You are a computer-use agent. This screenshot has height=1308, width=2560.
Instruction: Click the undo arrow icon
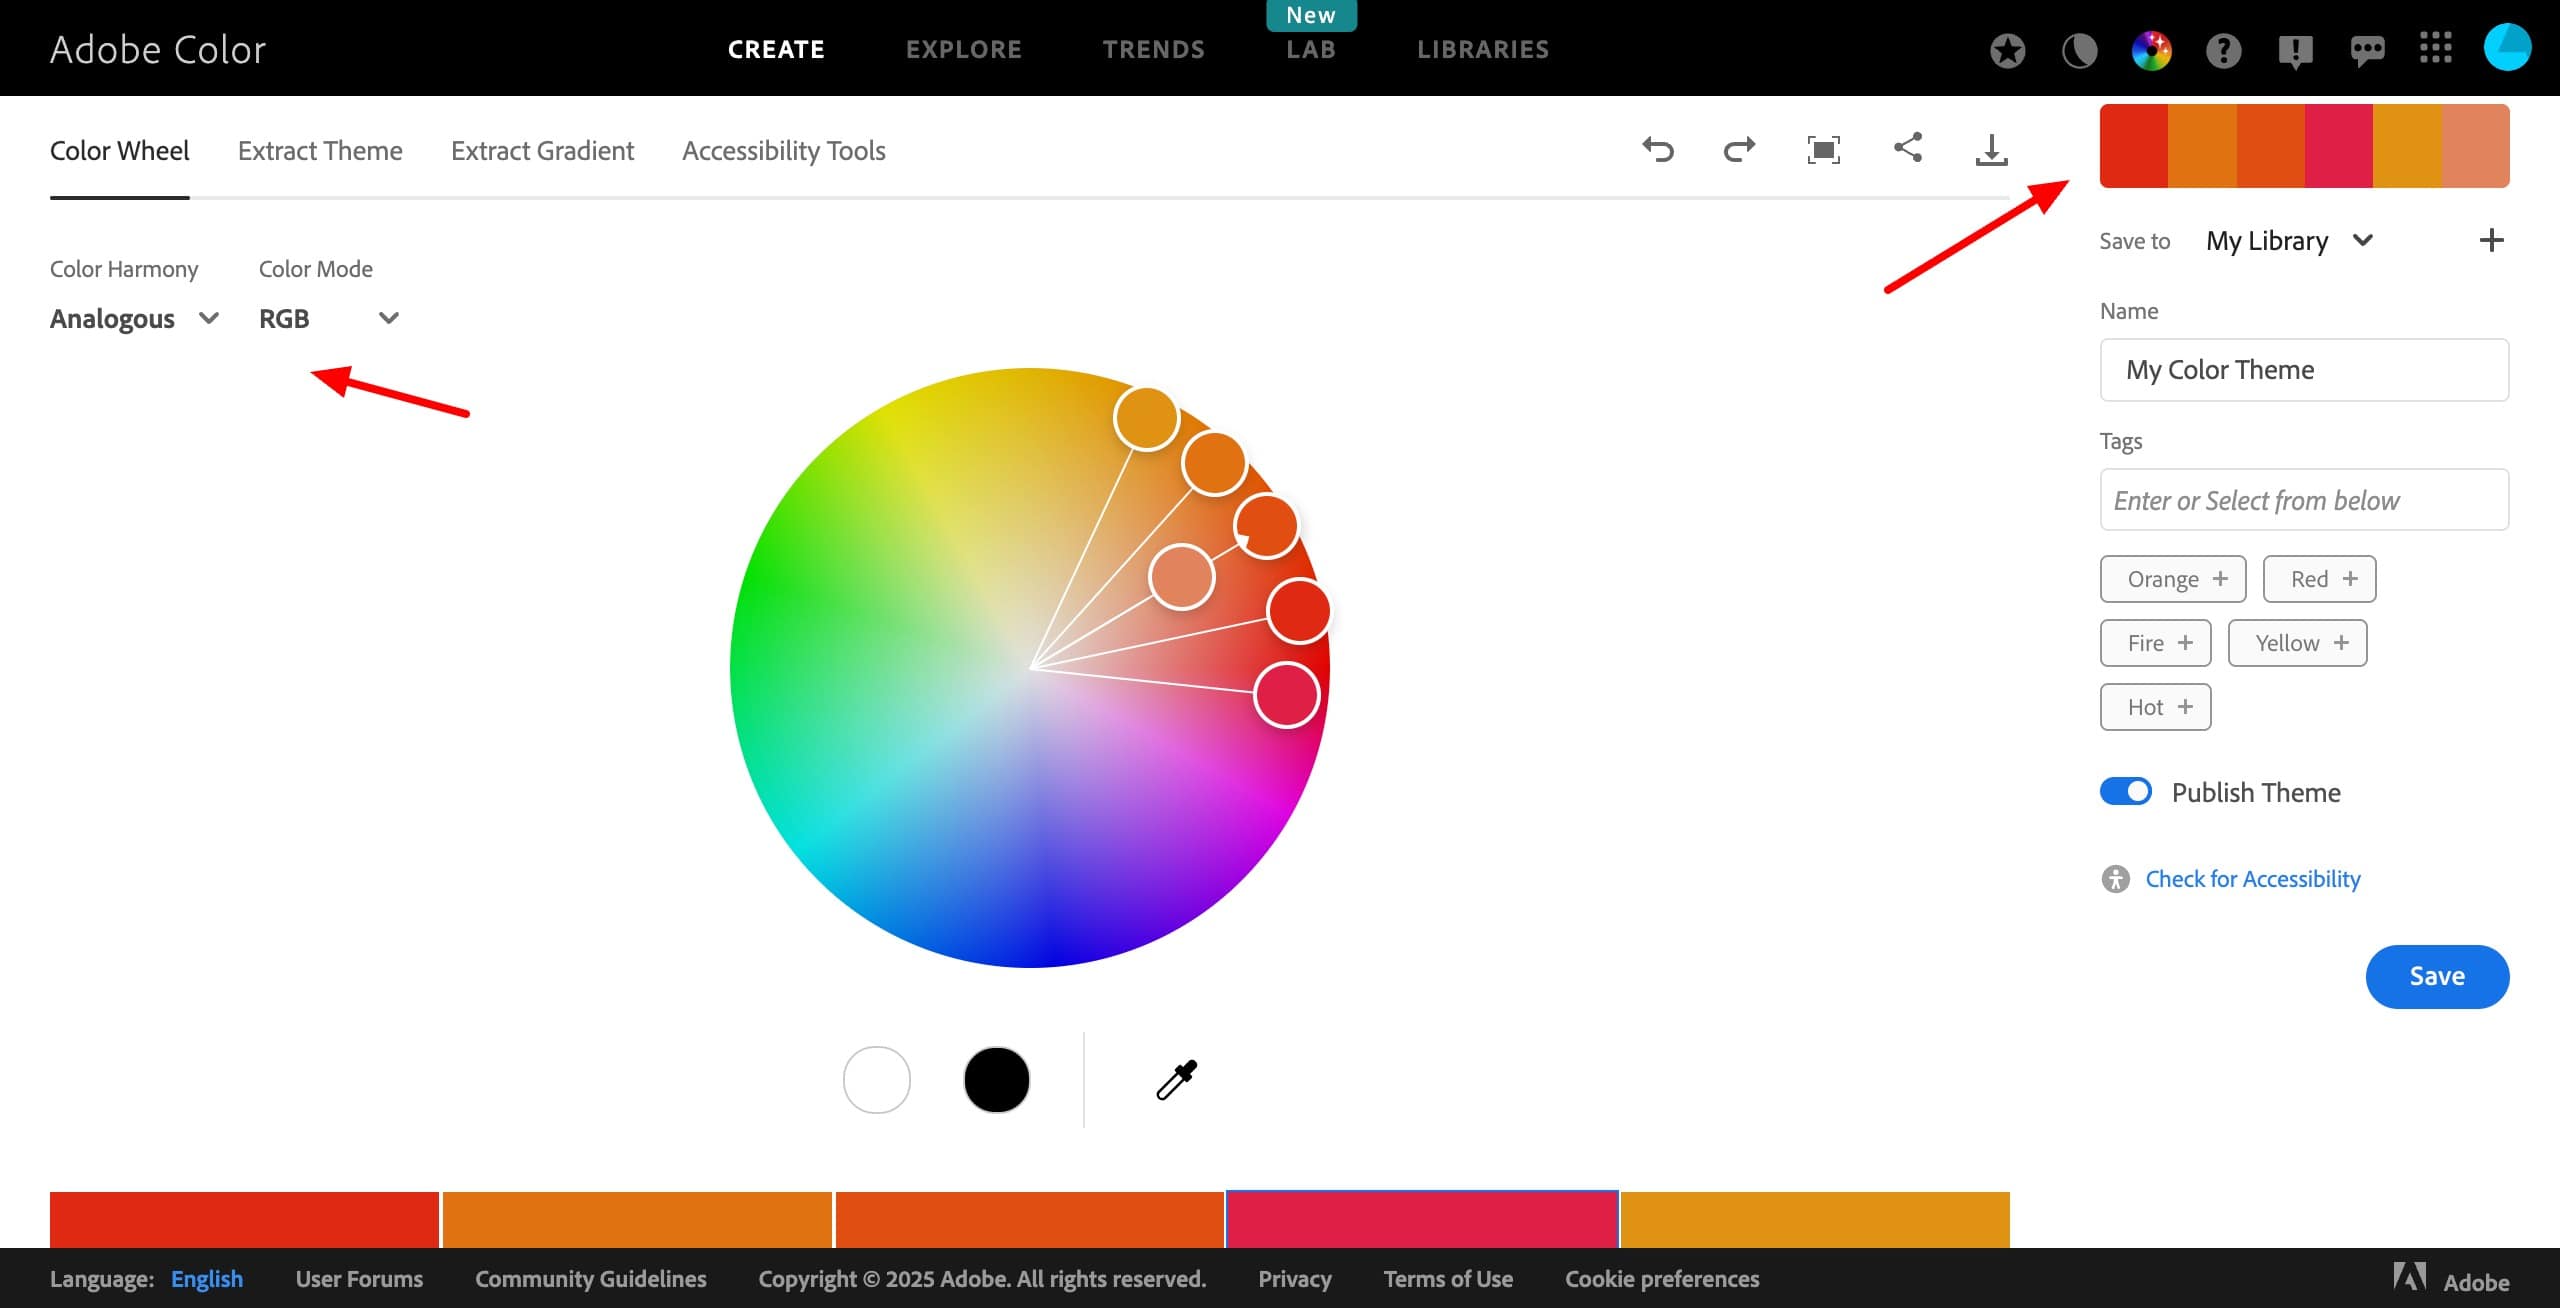1658,150
